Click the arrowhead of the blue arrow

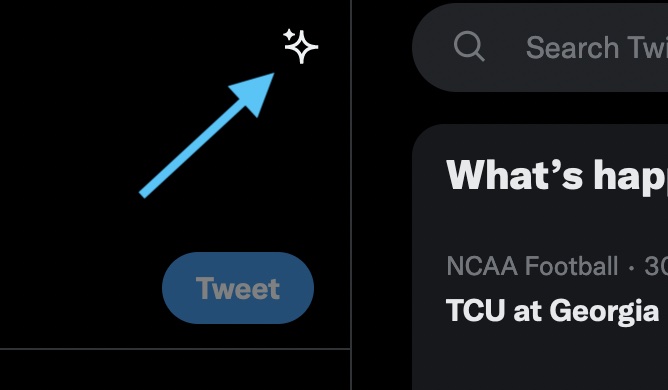pyautogui.click(x=254, y=91)
